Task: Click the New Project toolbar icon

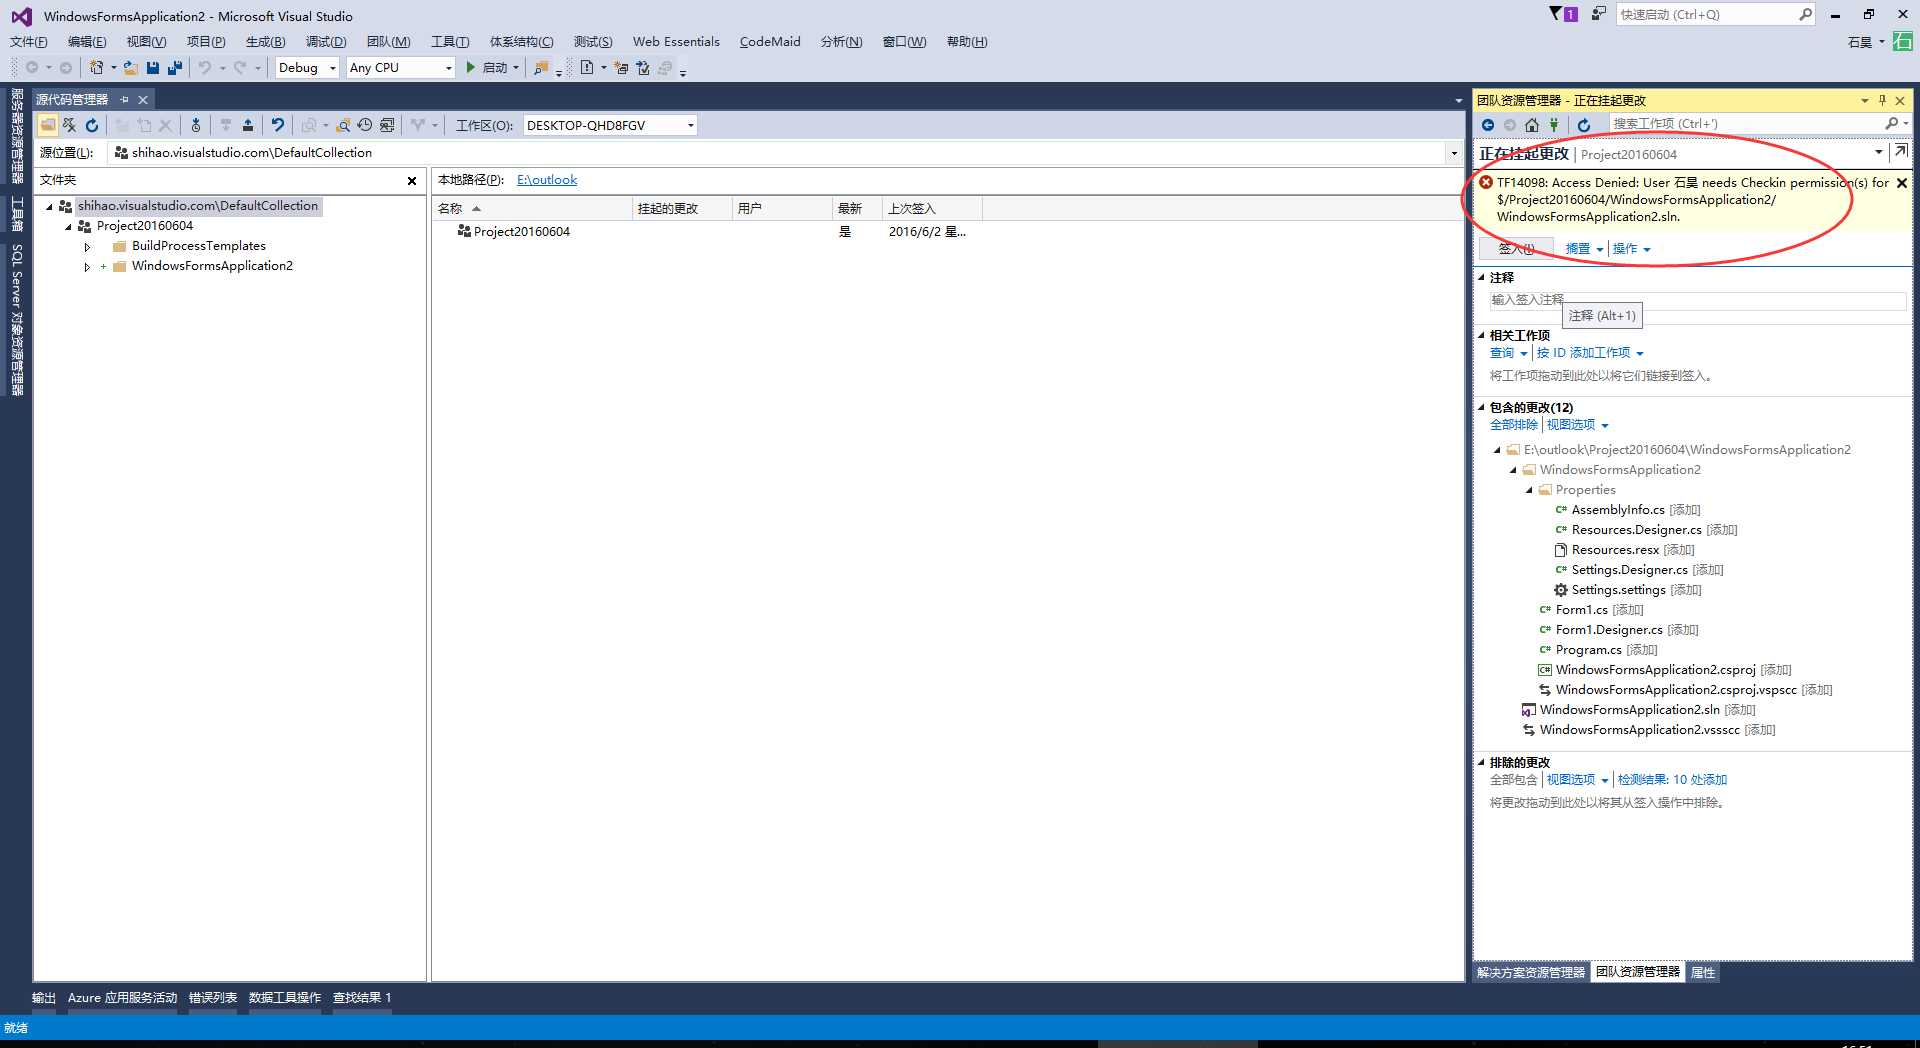Action: (96, 68)
